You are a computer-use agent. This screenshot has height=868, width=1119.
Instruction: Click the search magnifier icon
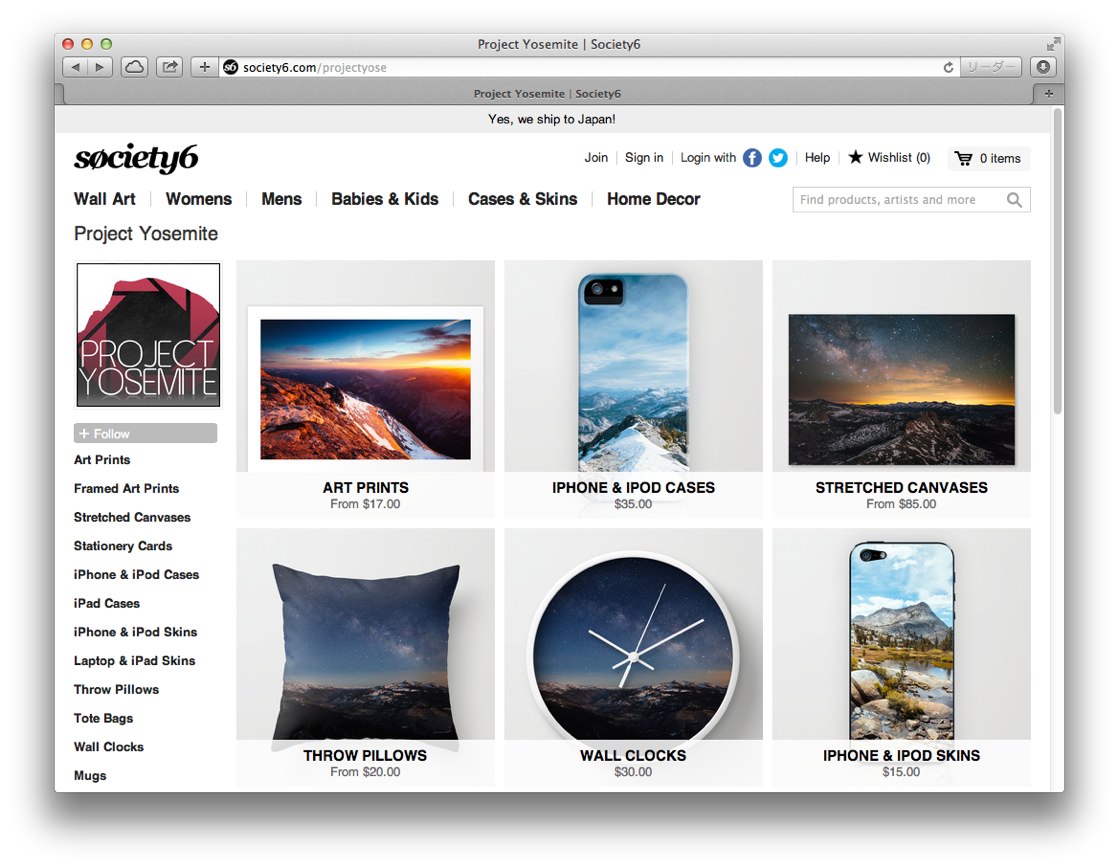(1014, 200)
